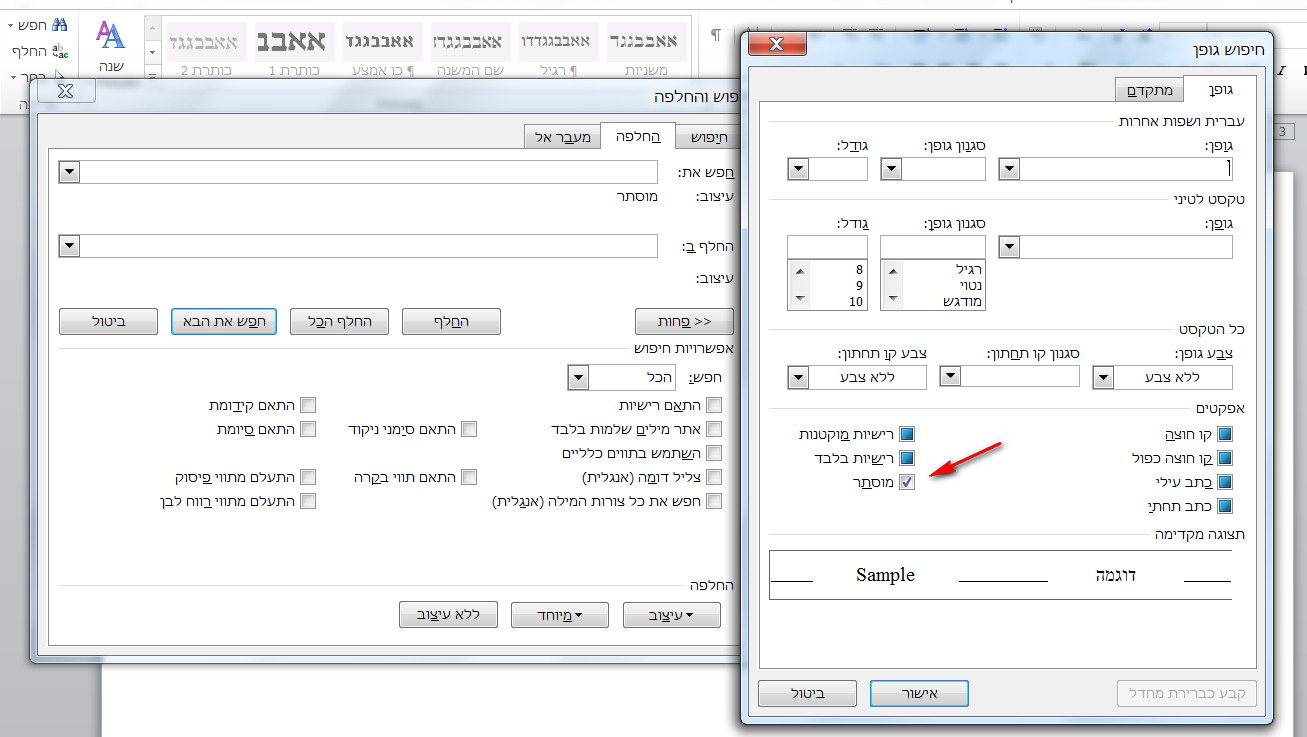Open the עיצוב (Format) menu button
Screen dimensions: 1307x737
(x=672, y=615)
